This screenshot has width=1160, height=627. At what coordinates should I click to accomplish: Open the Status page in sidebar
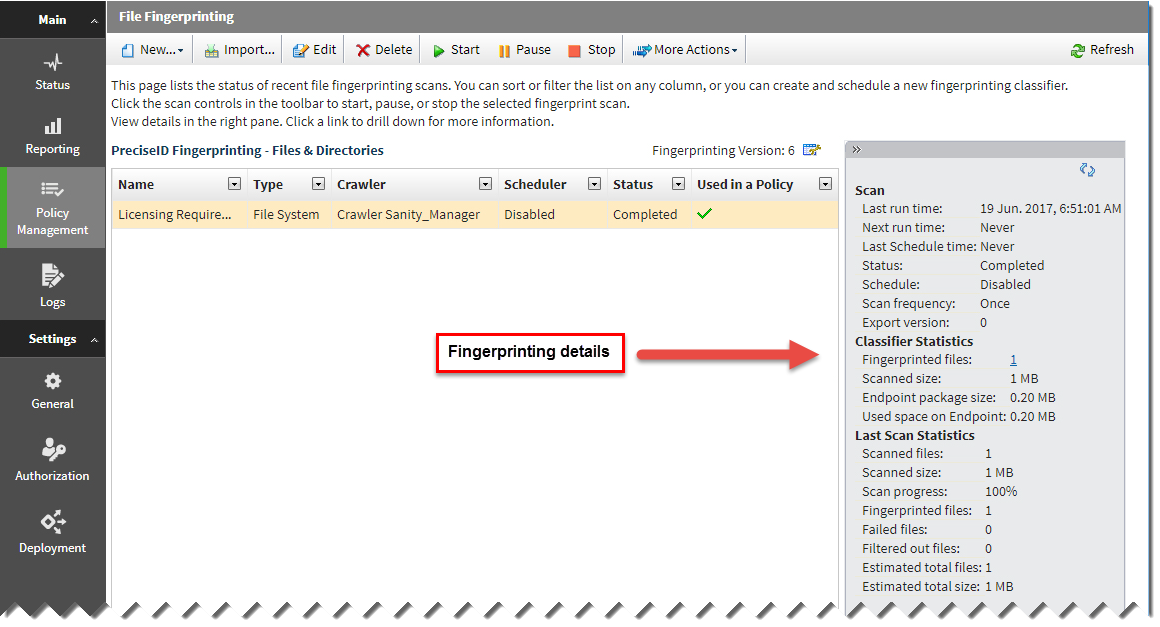[53, 72]
